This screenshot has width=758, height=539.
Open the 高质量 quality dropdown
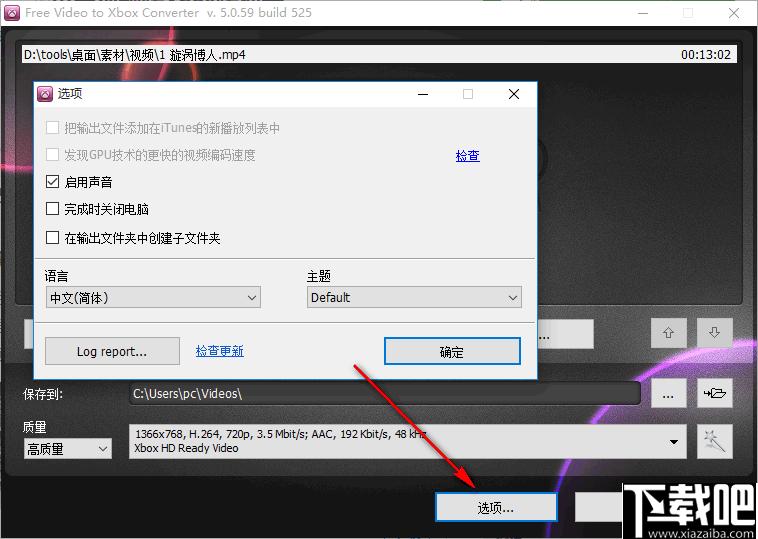[68, 449]
